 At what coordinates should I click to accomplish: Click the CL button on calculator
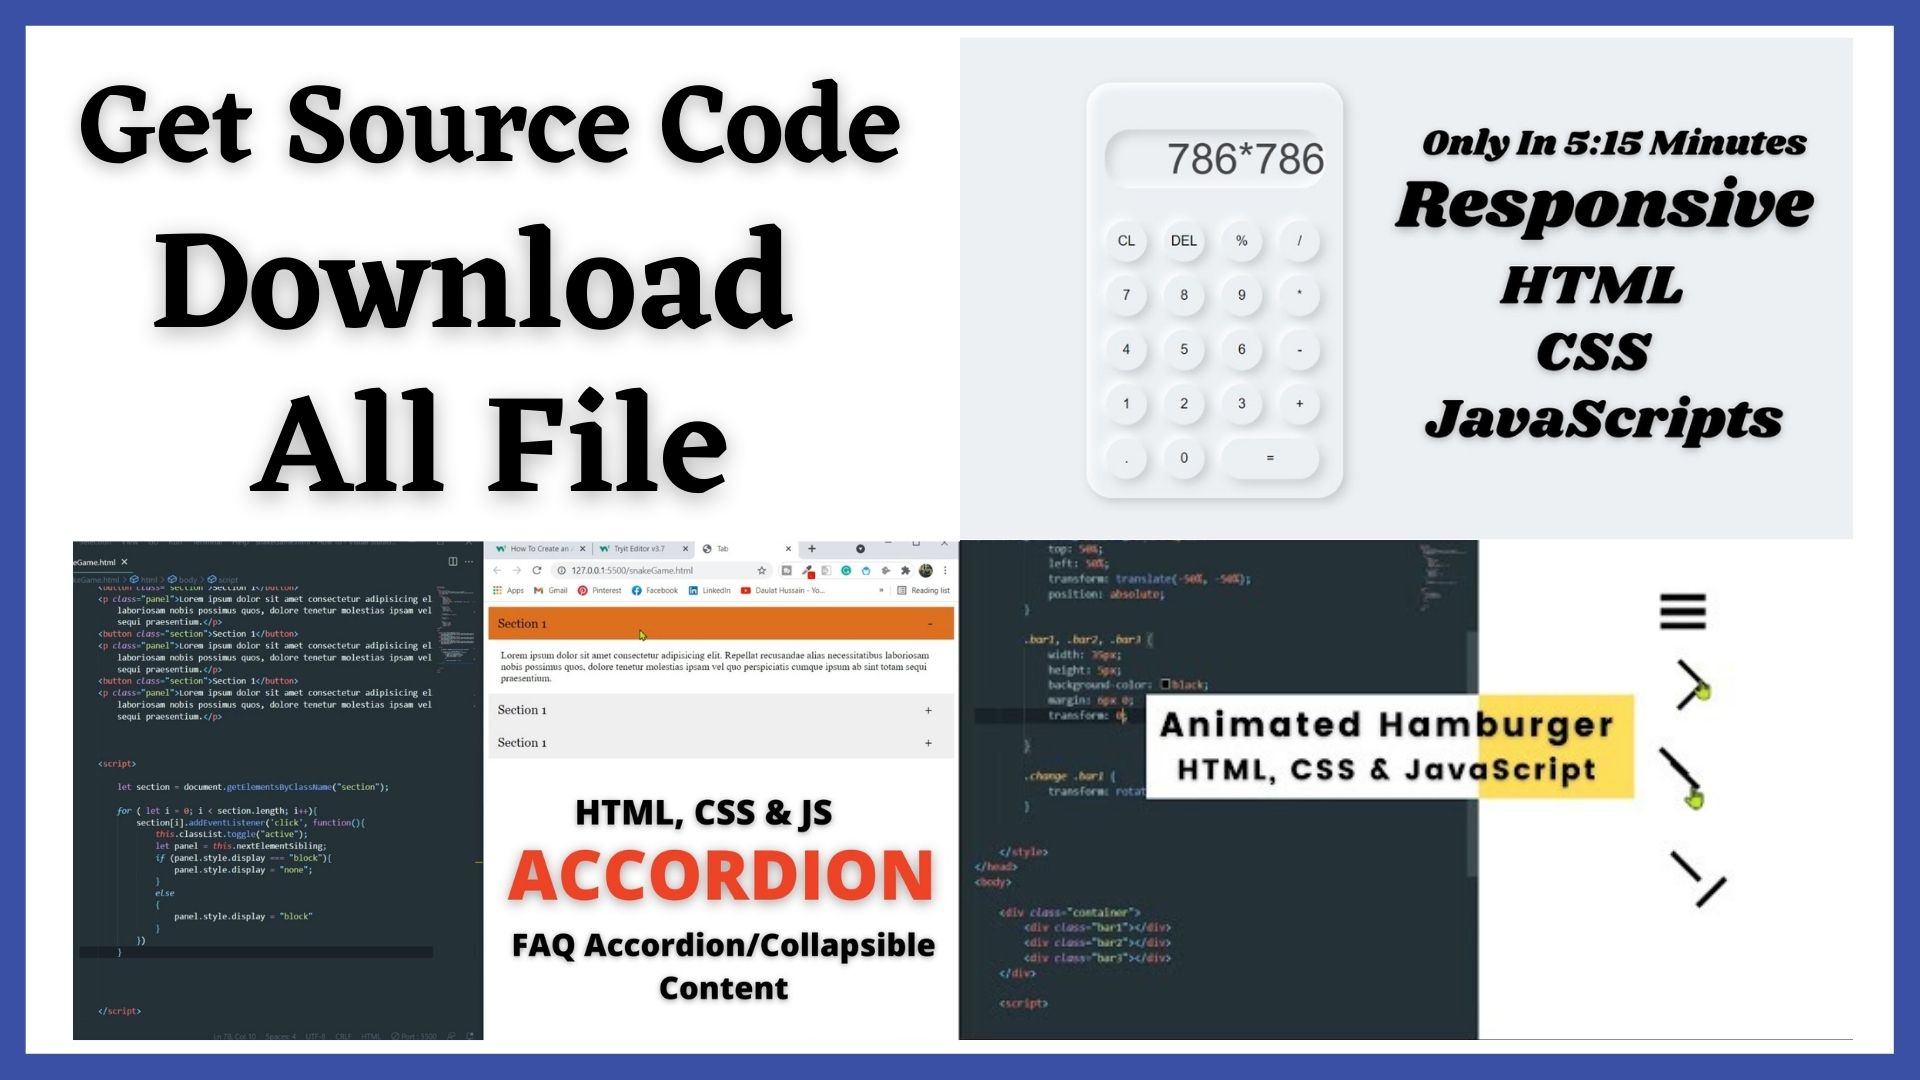(x=1125, y=241)
